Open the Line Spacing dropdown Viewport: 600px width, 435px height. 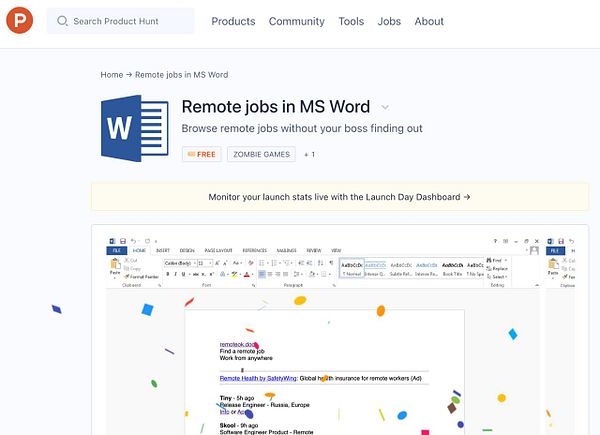point(296,274)
